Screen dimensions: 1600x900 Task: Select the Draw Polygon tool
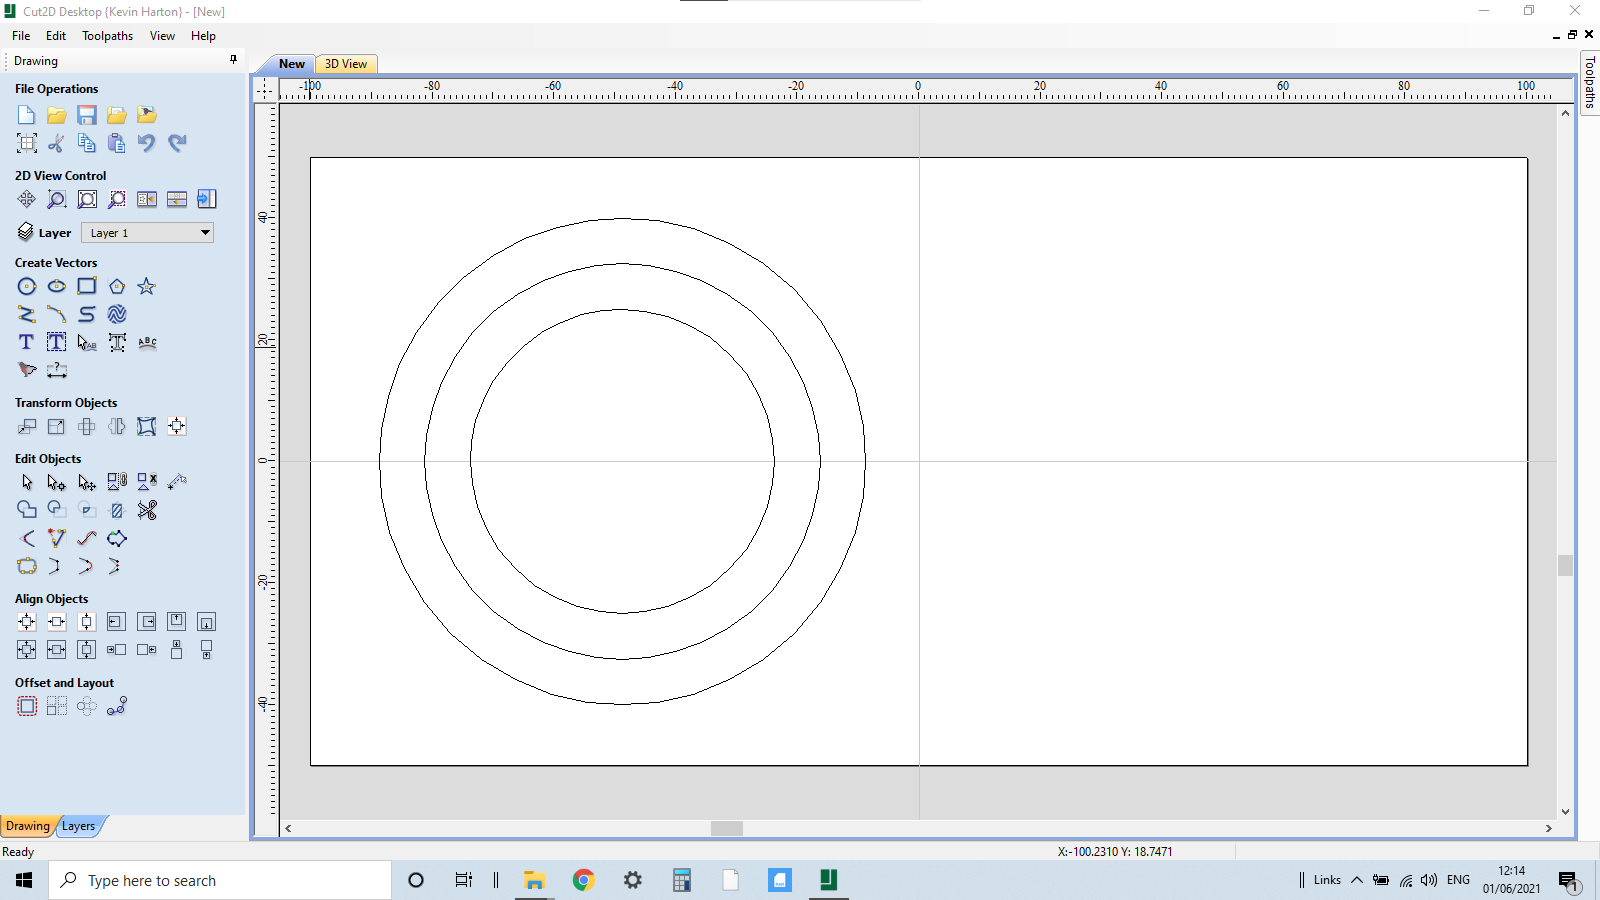tap(117, 286)
